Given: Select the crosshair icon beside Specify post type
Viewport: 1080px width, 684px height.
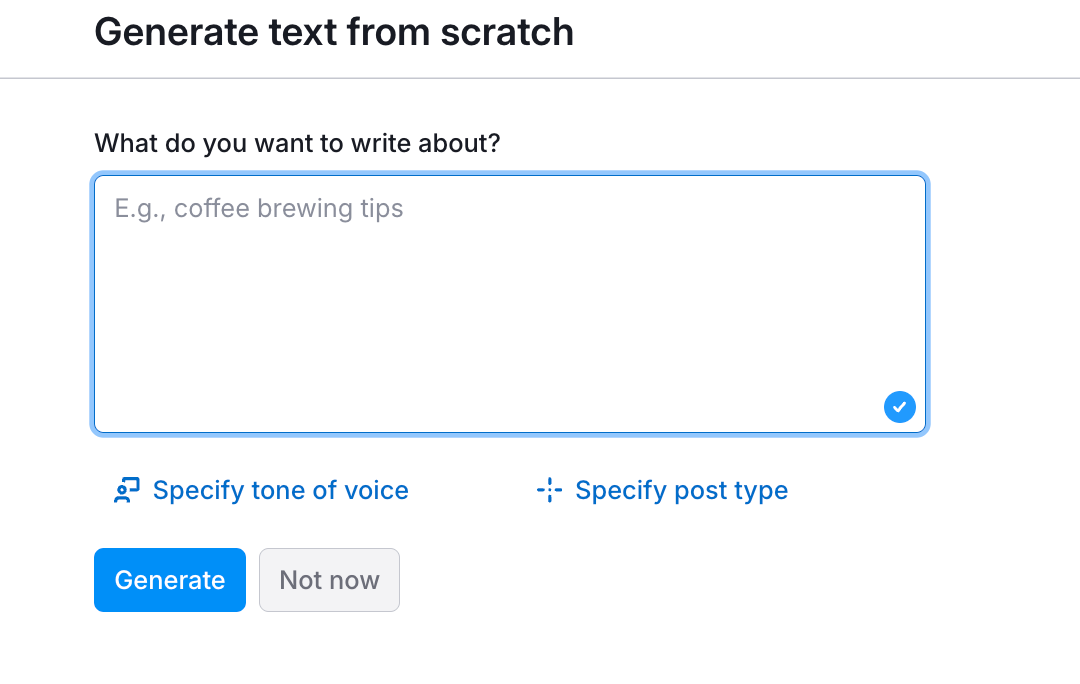Looking at the screenshot, I should [x=548, y=490].
